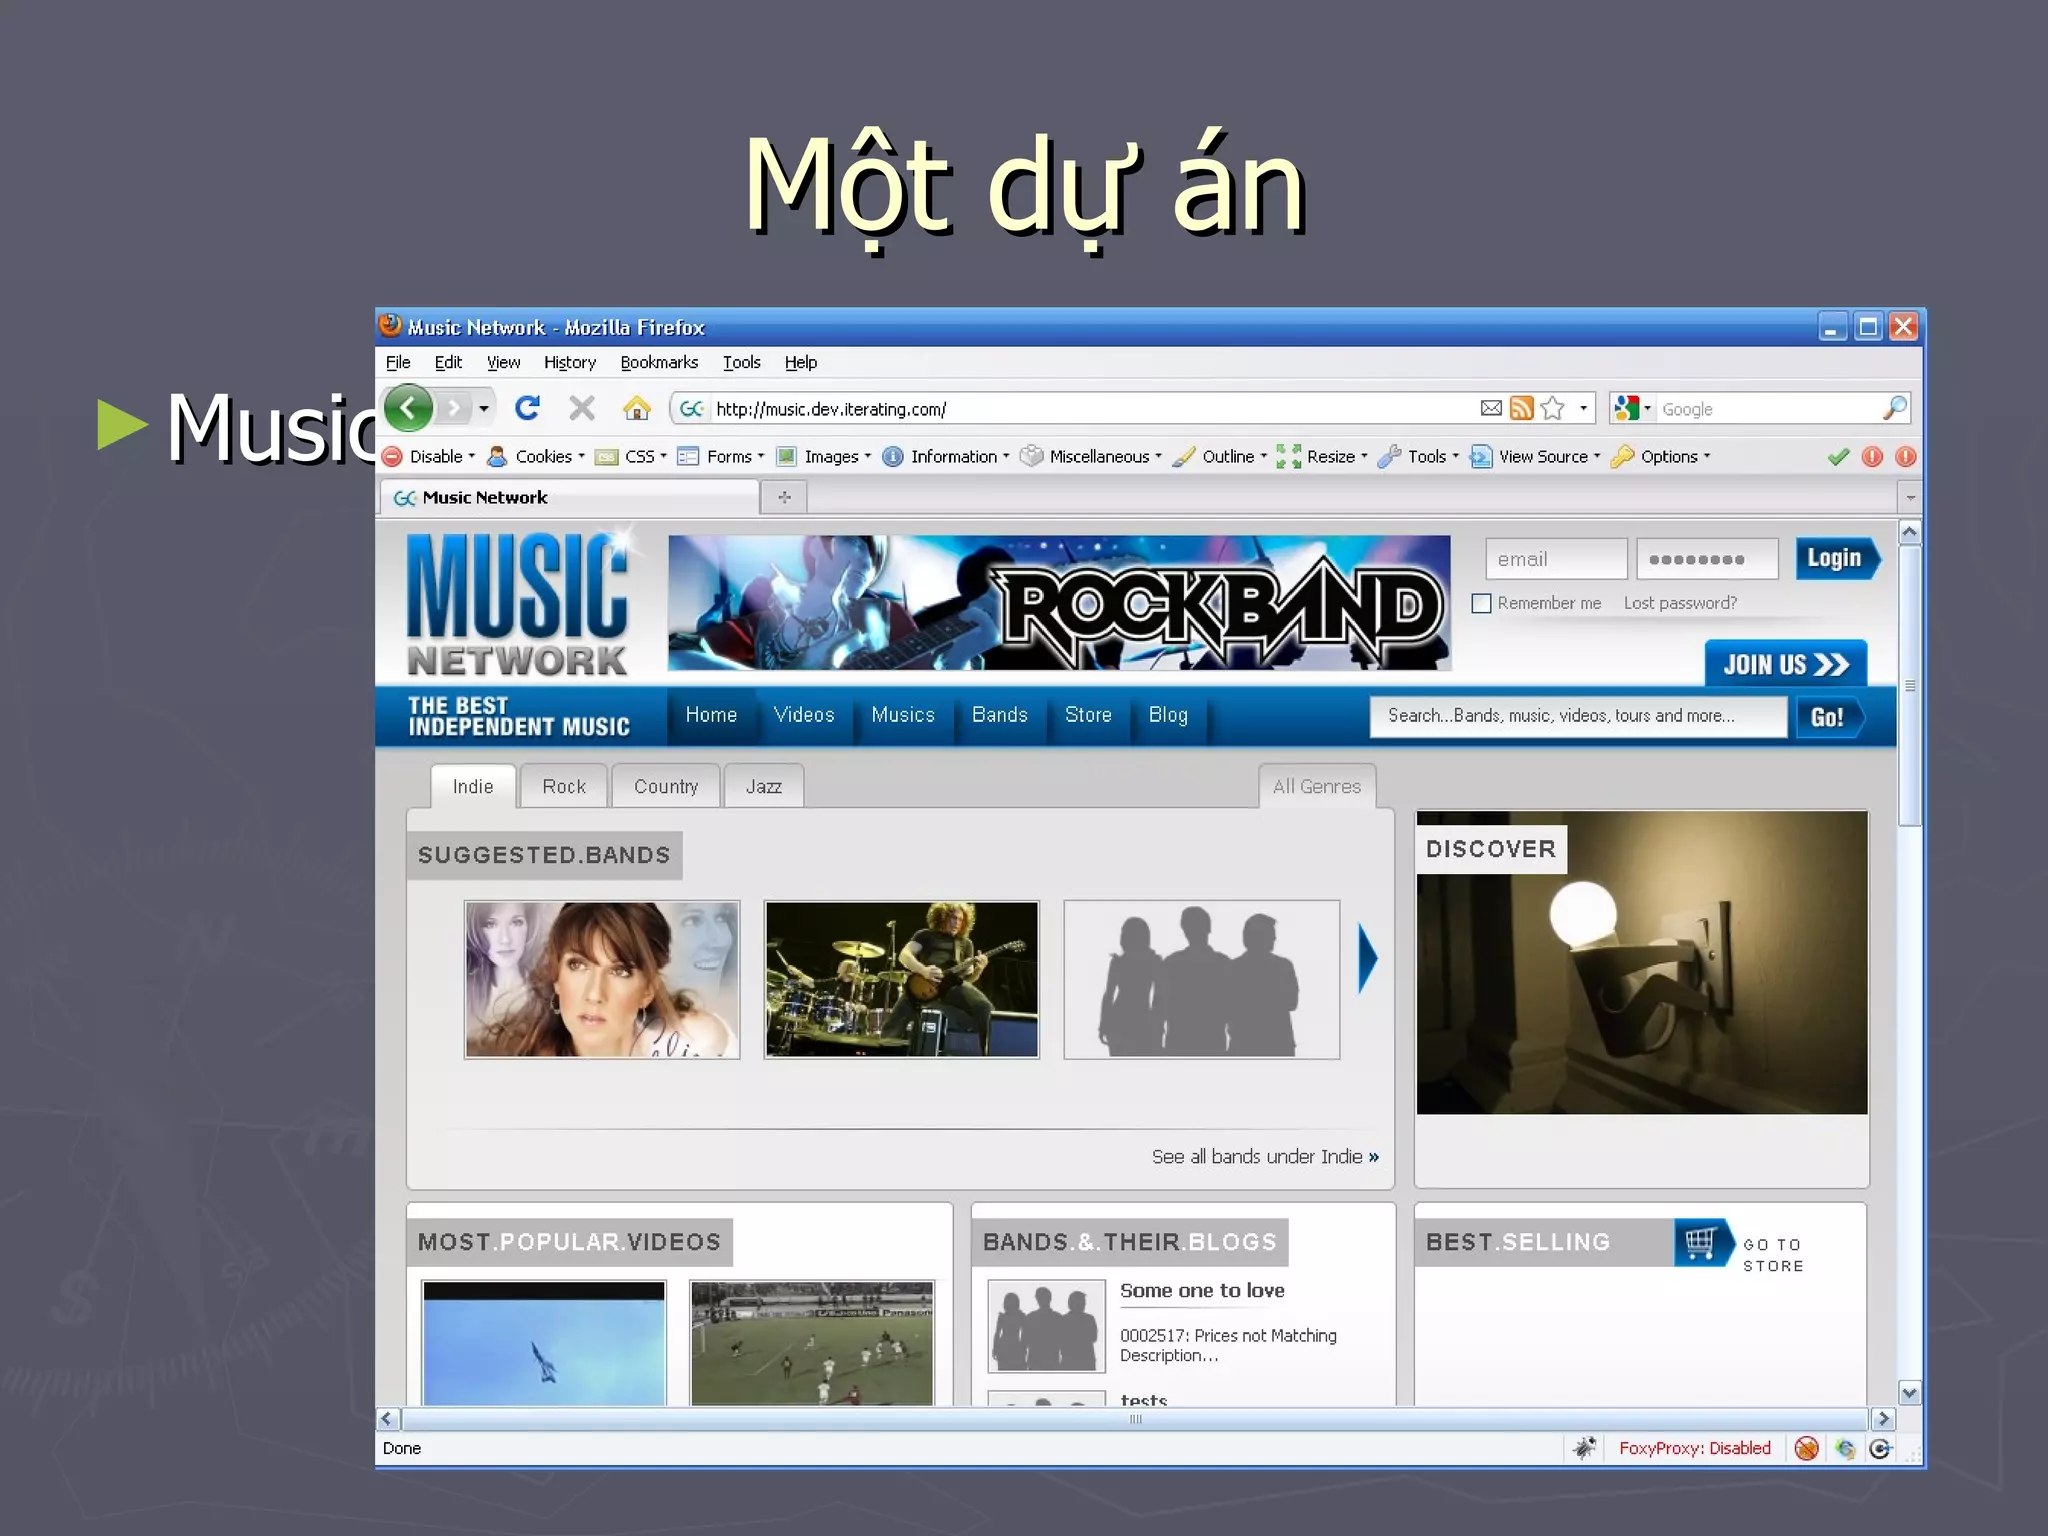The image size is (2048, 1536).
Task: Open the File menu
Action: 398,362
